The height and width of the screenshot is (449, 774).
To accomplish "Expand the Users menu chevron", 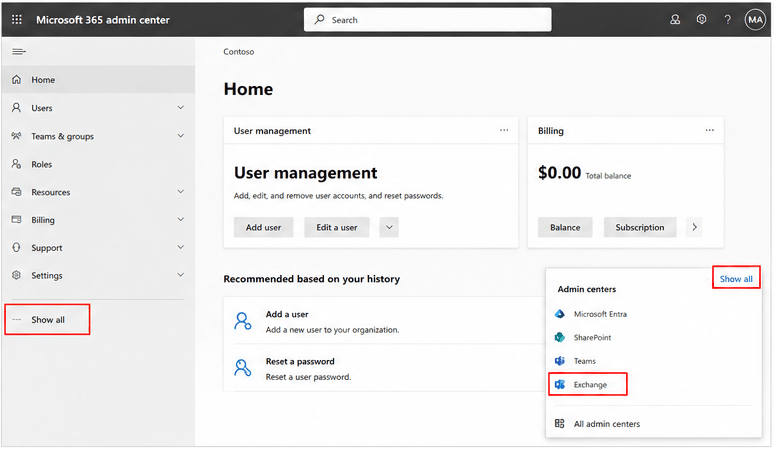I will [181, 108].
